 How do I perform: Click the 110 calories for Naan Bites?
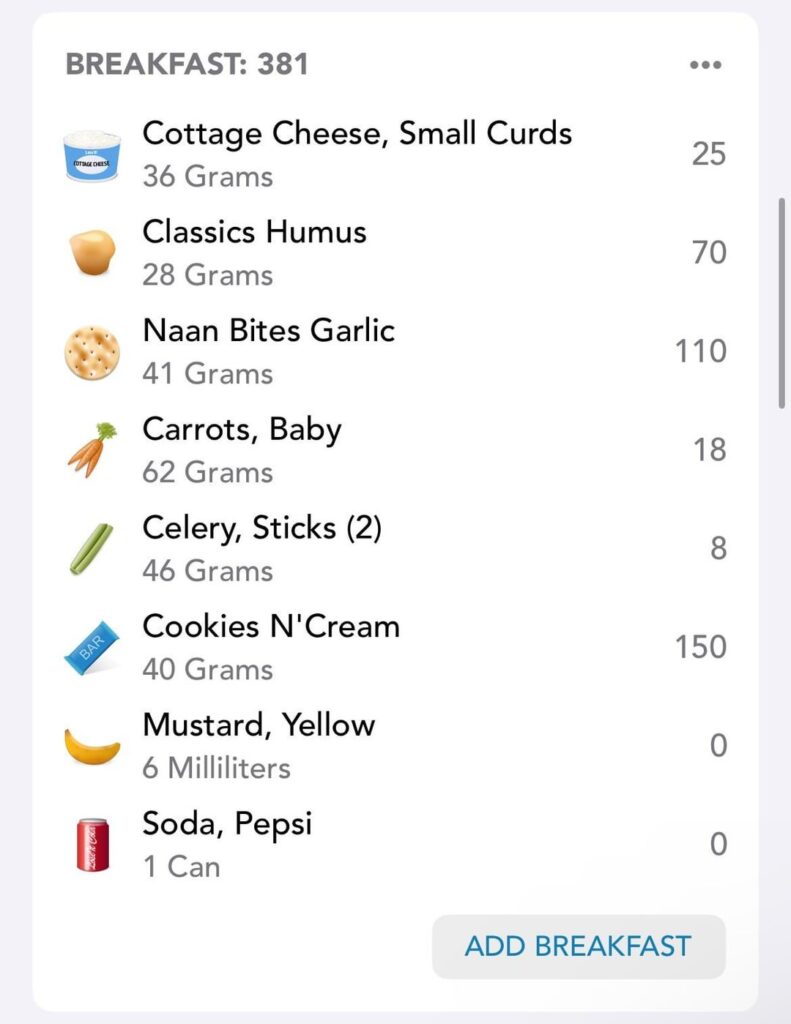[x=700, y=352]
